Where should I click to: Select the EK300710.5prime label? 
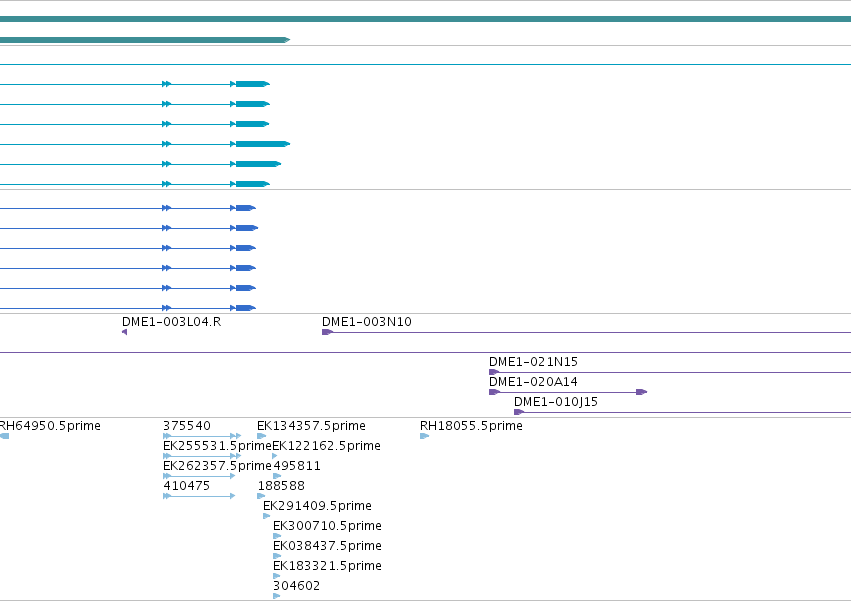tap(328, 526)
